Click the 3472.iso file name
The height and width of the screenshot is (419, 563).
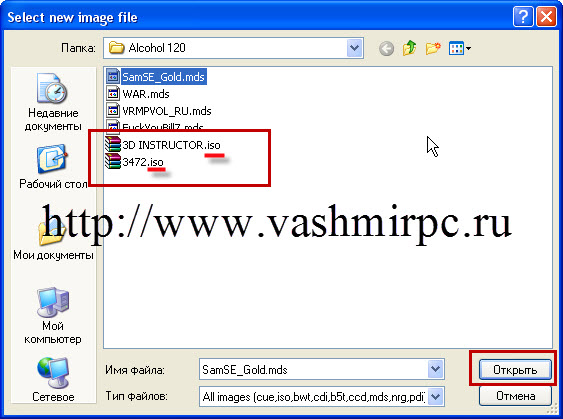pyautogui.click(x=143, y=162)
